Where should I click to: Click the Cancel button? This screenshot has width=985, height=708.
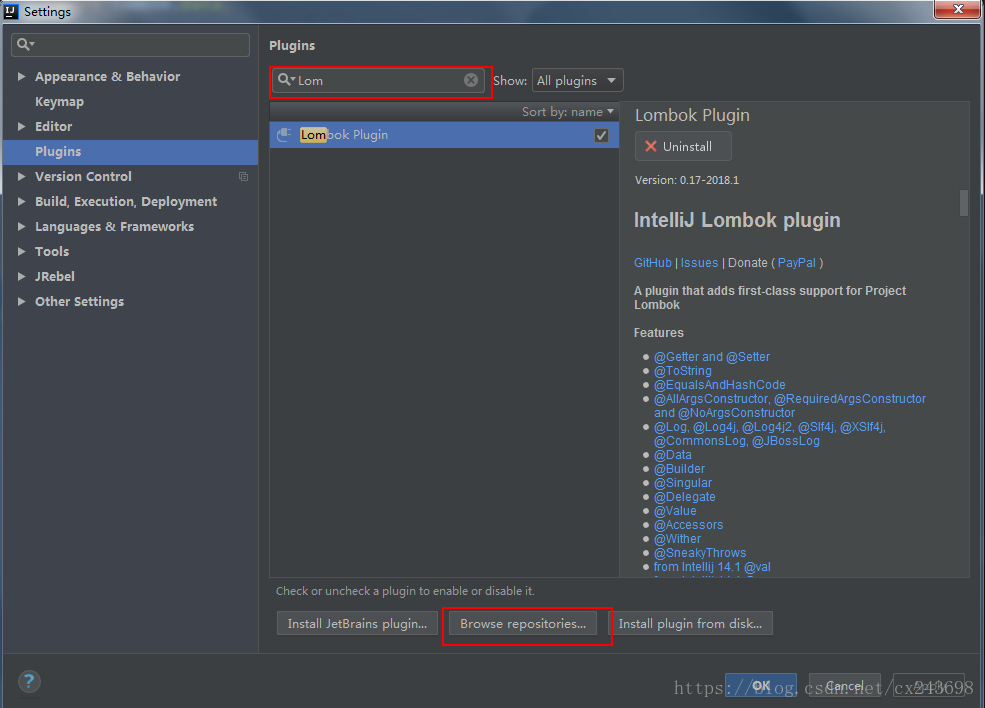[x=844, y=685]
